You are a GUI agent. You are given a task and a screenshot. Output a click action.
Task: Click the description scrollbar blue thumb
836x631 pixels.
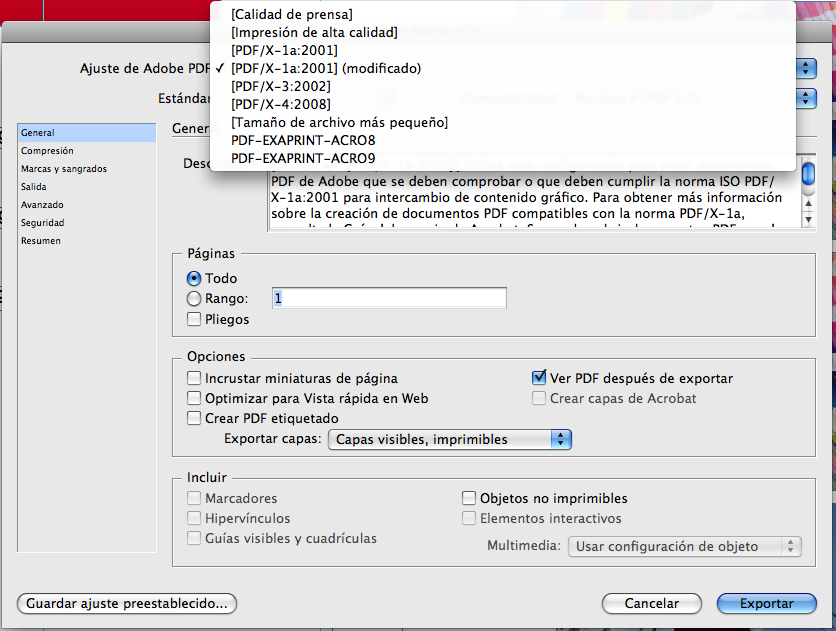pyautogui.click(x=809, y=174)
